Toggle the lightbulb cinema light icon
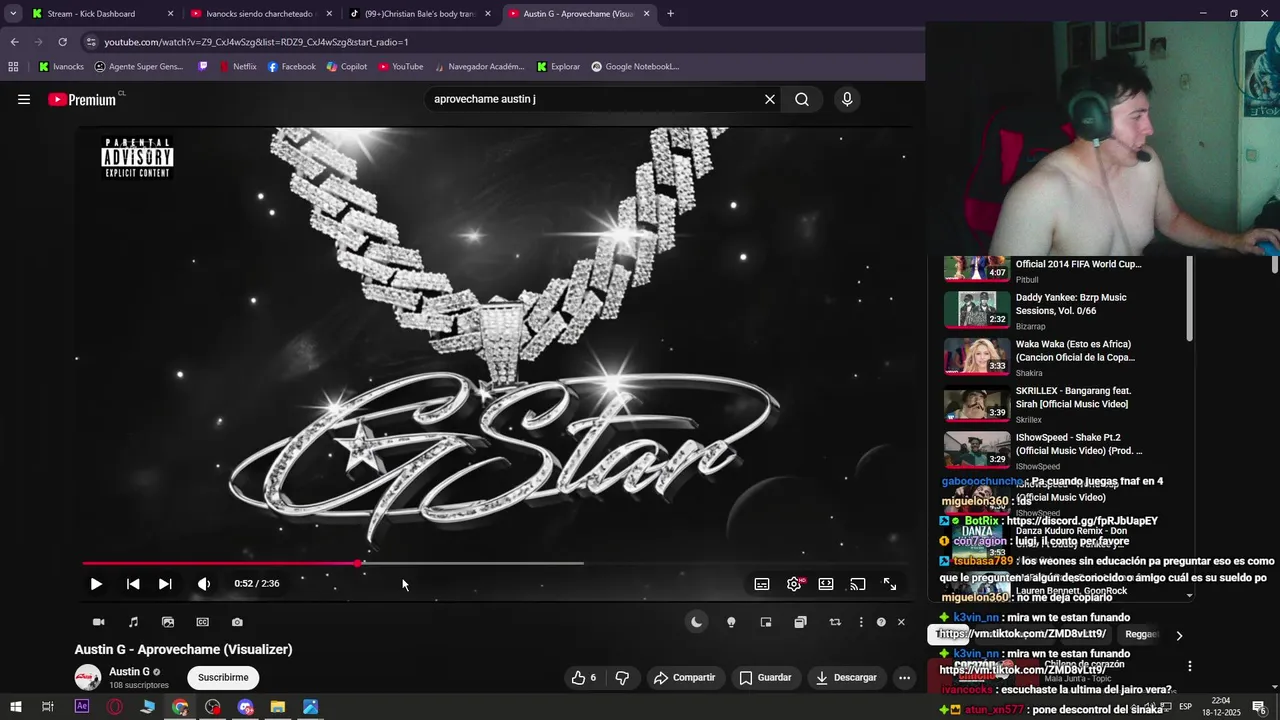The width and height of the screenshot is (1280, 720). pos(731,622)
